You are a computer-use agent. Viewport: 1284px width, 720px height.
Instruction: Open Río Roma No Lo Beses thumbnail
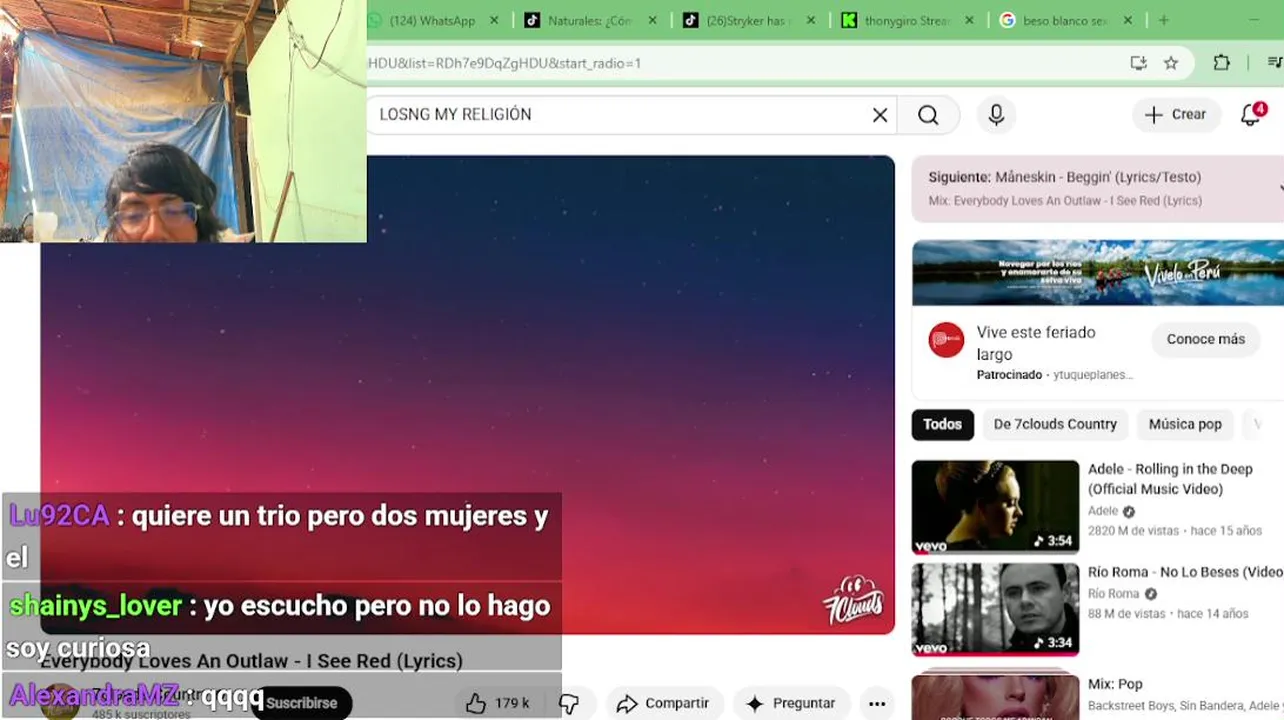(x=995, y=609)
